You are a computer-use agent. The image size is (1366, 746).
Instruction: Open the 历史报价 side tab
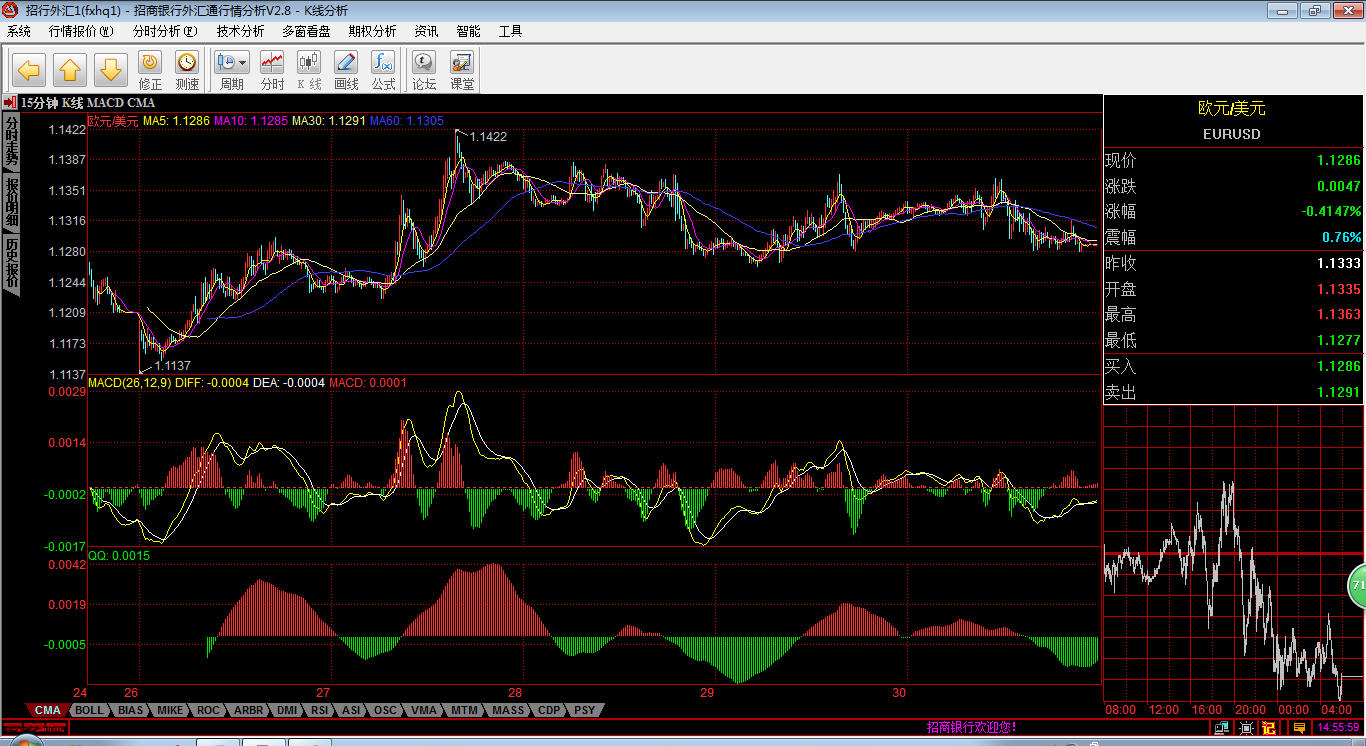click(x=12, y=264)
